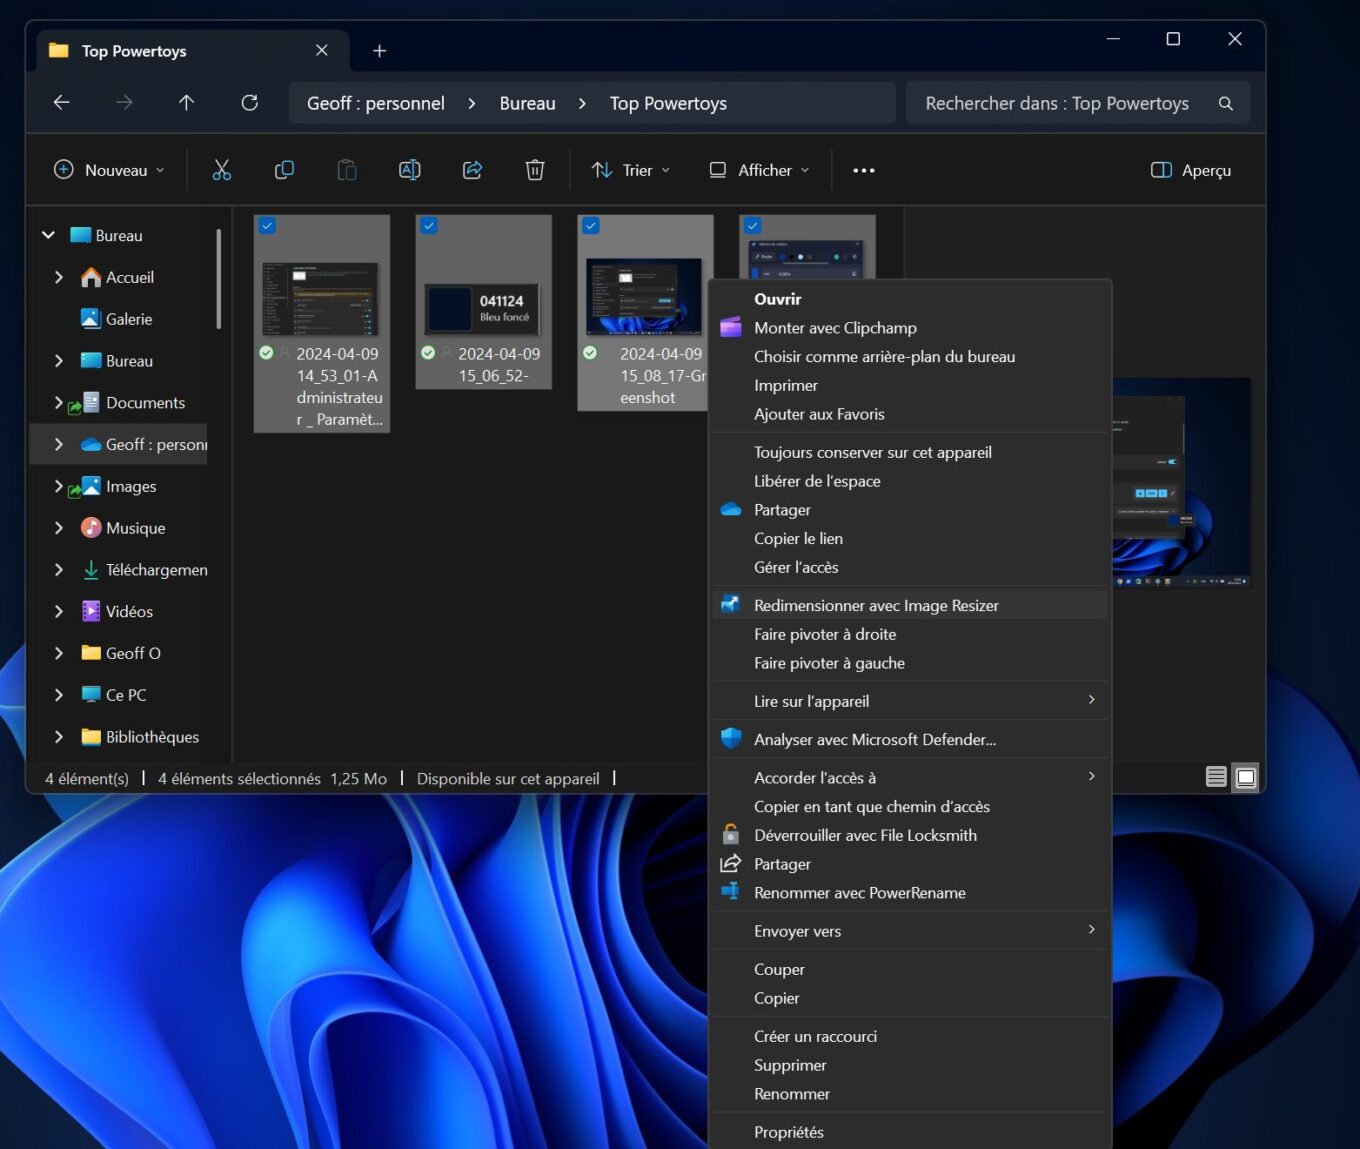1360x1149 pixels.
Task: Open the See more three-dots menu
Action: coord(864,170)
